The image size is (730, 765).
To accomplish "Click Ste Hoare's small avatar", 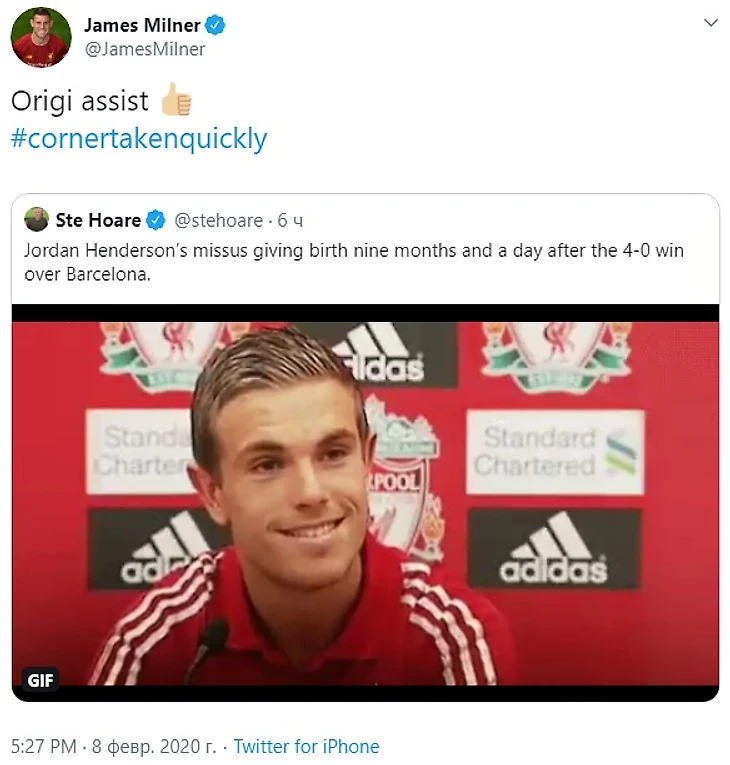I will (37, 220).
